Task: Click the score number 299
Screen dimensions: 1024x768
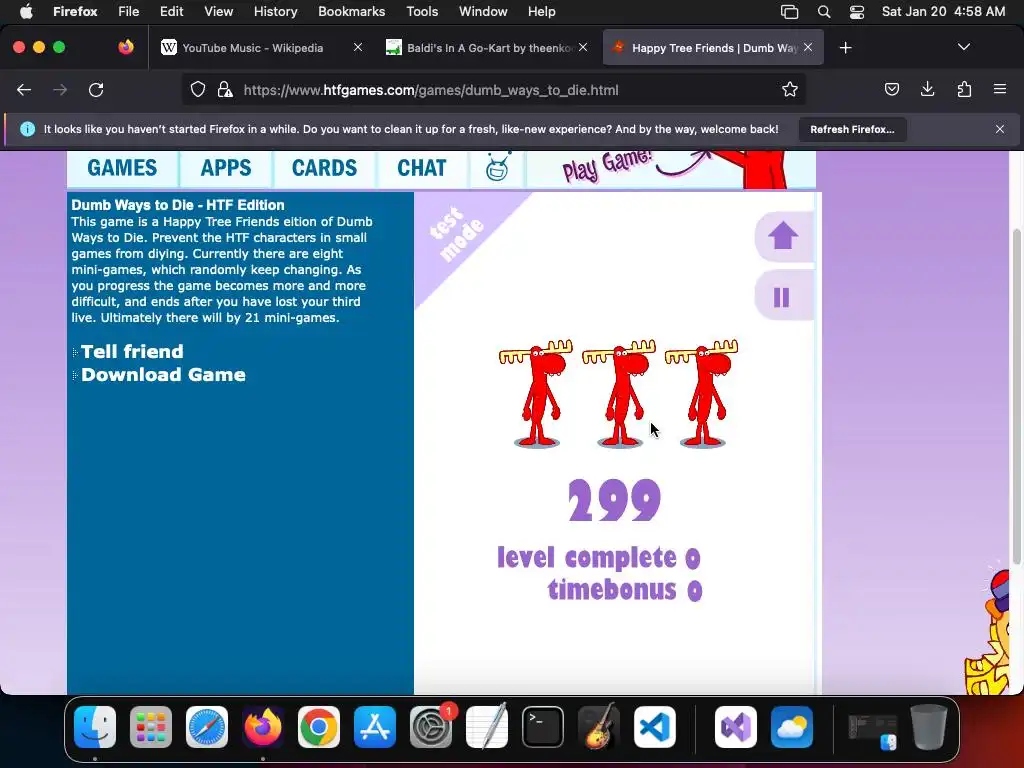Action: pos(614,500)
